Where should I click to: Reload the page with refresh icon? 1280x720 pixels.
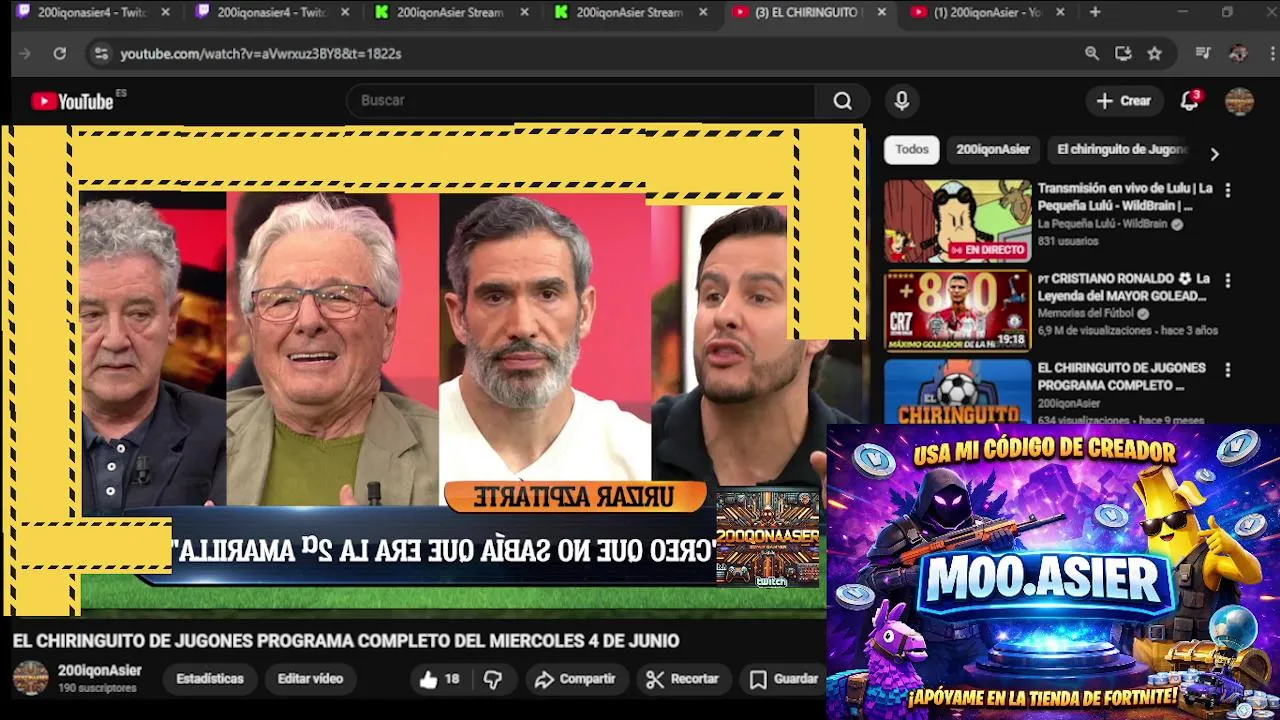60,53
